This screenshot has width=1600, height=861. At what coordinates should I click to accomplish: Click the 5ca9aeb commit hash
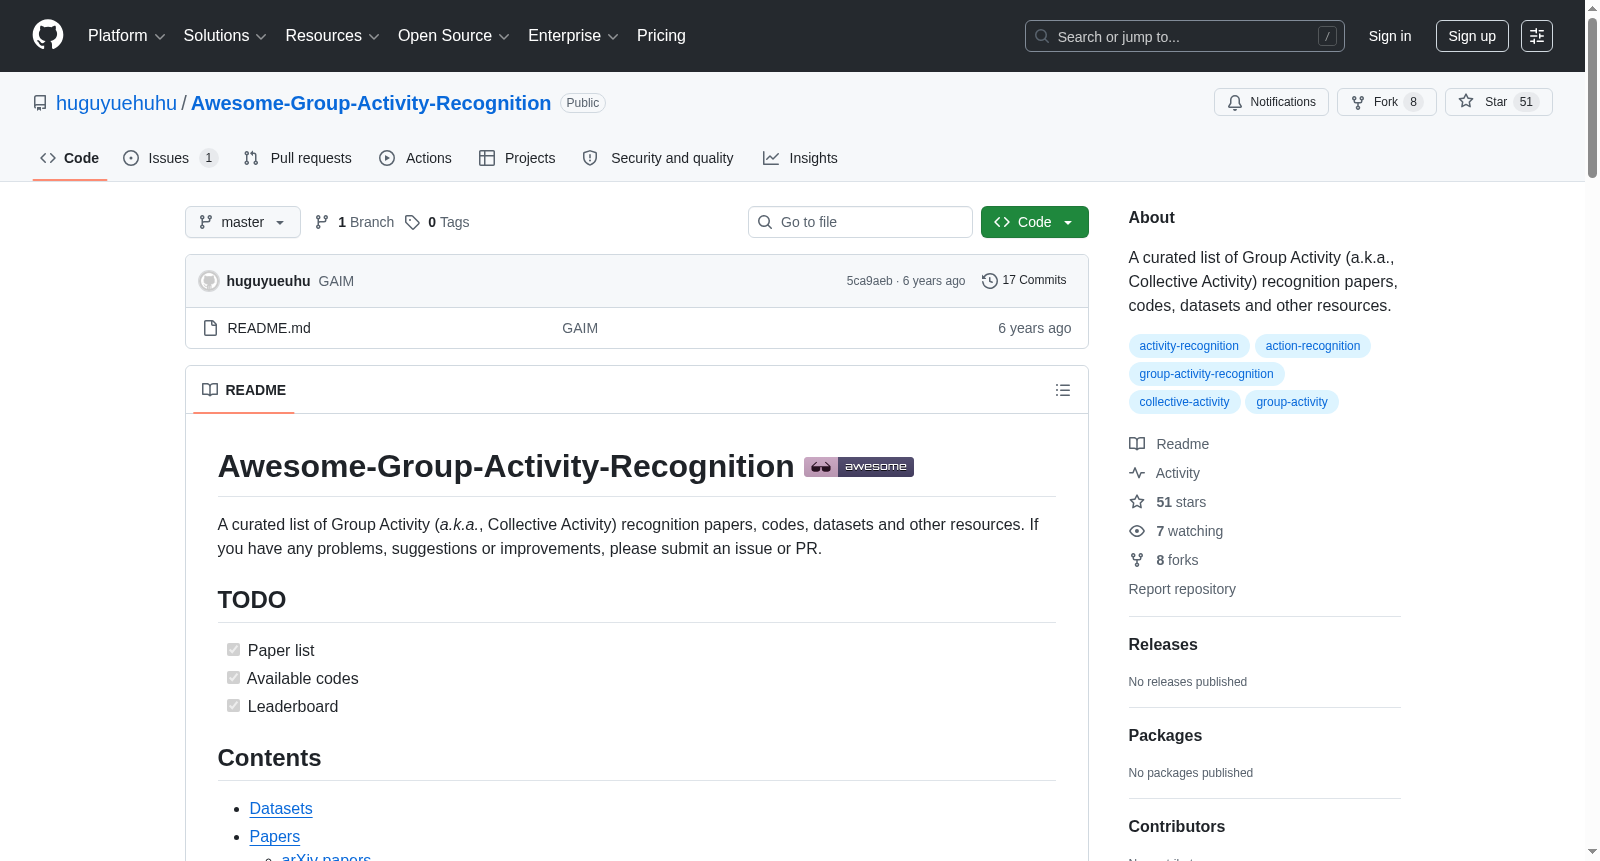tap(869, 281)
